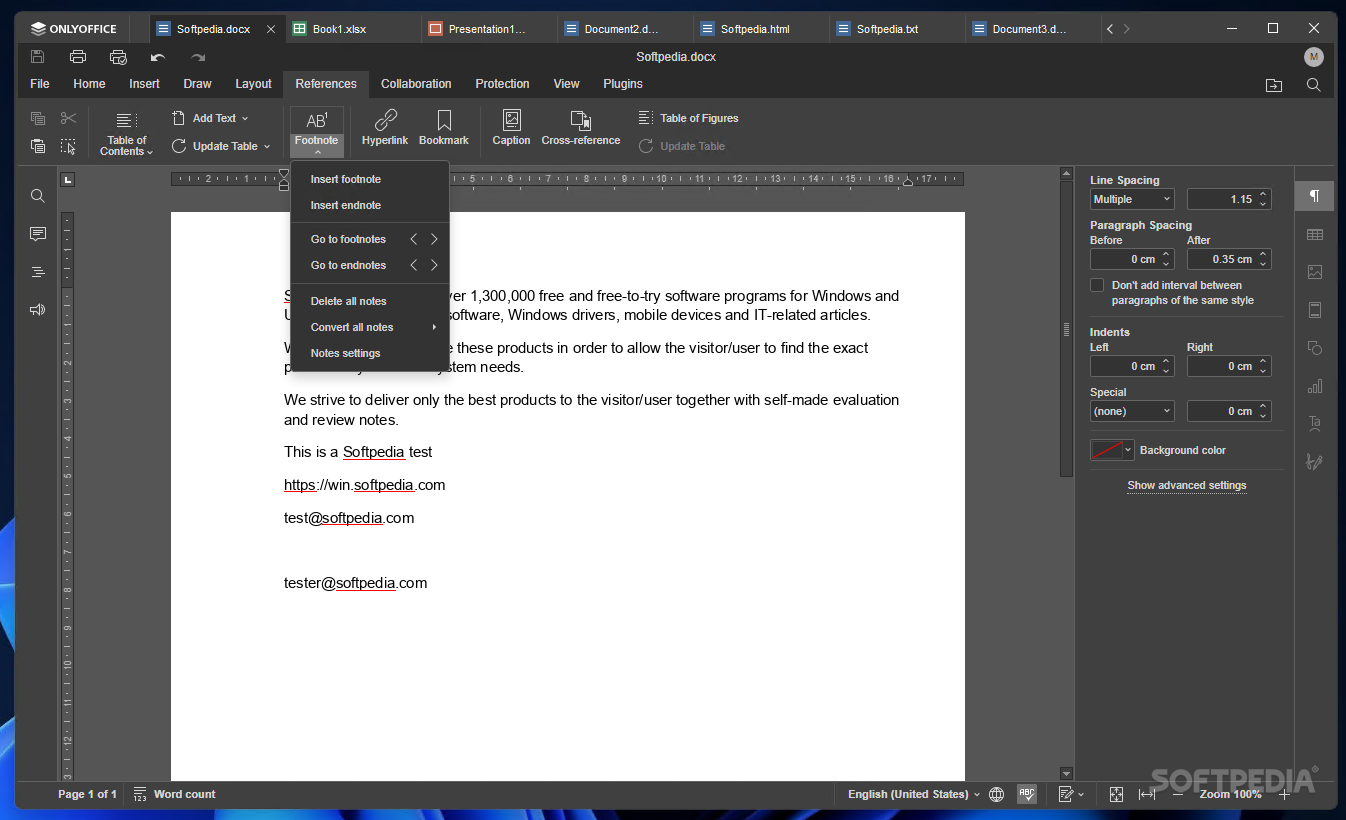This screenshot has width=1346, height=820.
Task: Open the Headings navigation panel
Action: (38, 272)
